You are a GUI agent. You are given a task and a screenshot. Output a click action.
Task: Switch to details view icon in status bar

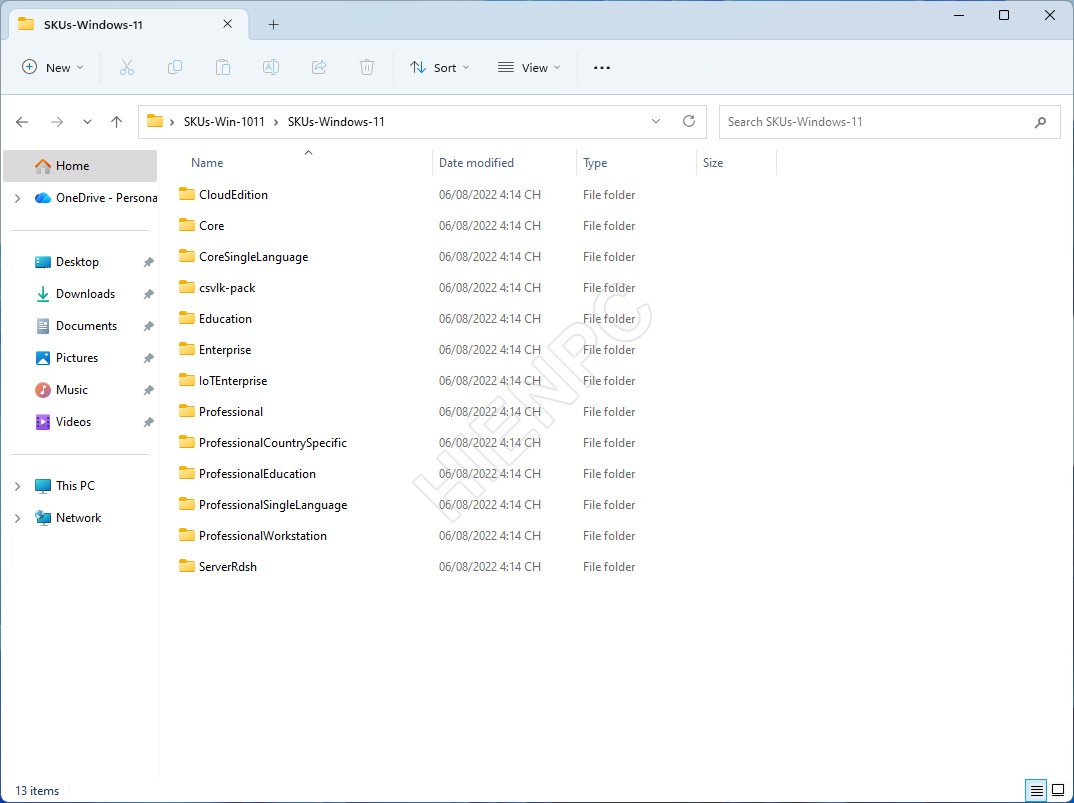click(x=1037, y=790)
